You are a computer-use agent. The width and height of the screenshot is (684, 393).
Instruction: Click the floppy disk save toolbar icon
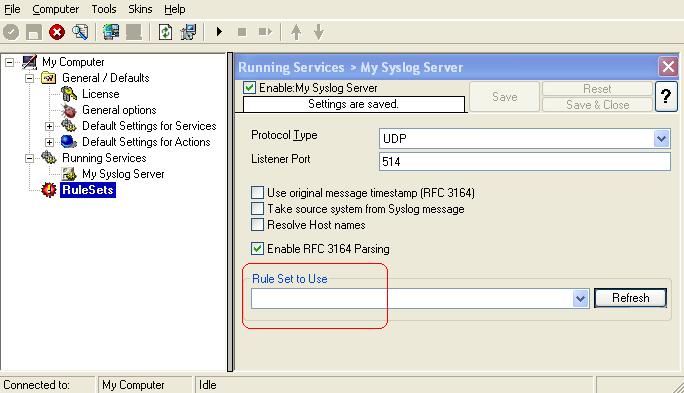click(x=34, y=32)
